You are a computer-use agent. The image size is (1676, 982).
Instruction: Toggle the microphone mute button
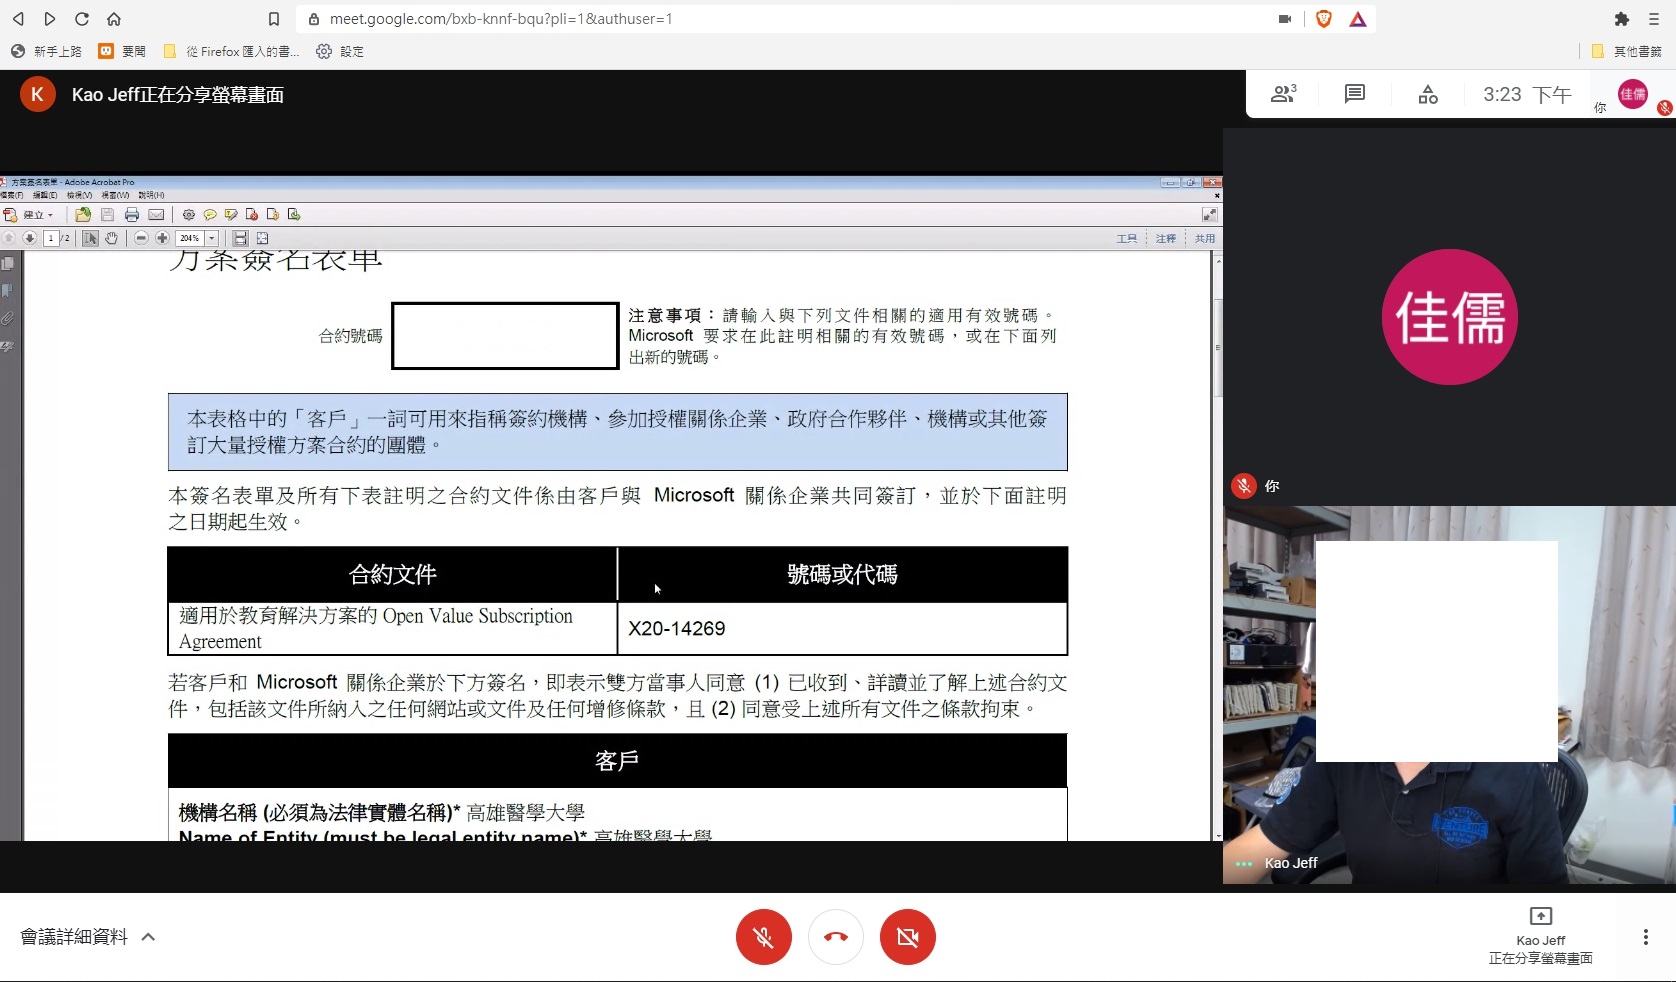pyautogui.click(x=764, y=937)
